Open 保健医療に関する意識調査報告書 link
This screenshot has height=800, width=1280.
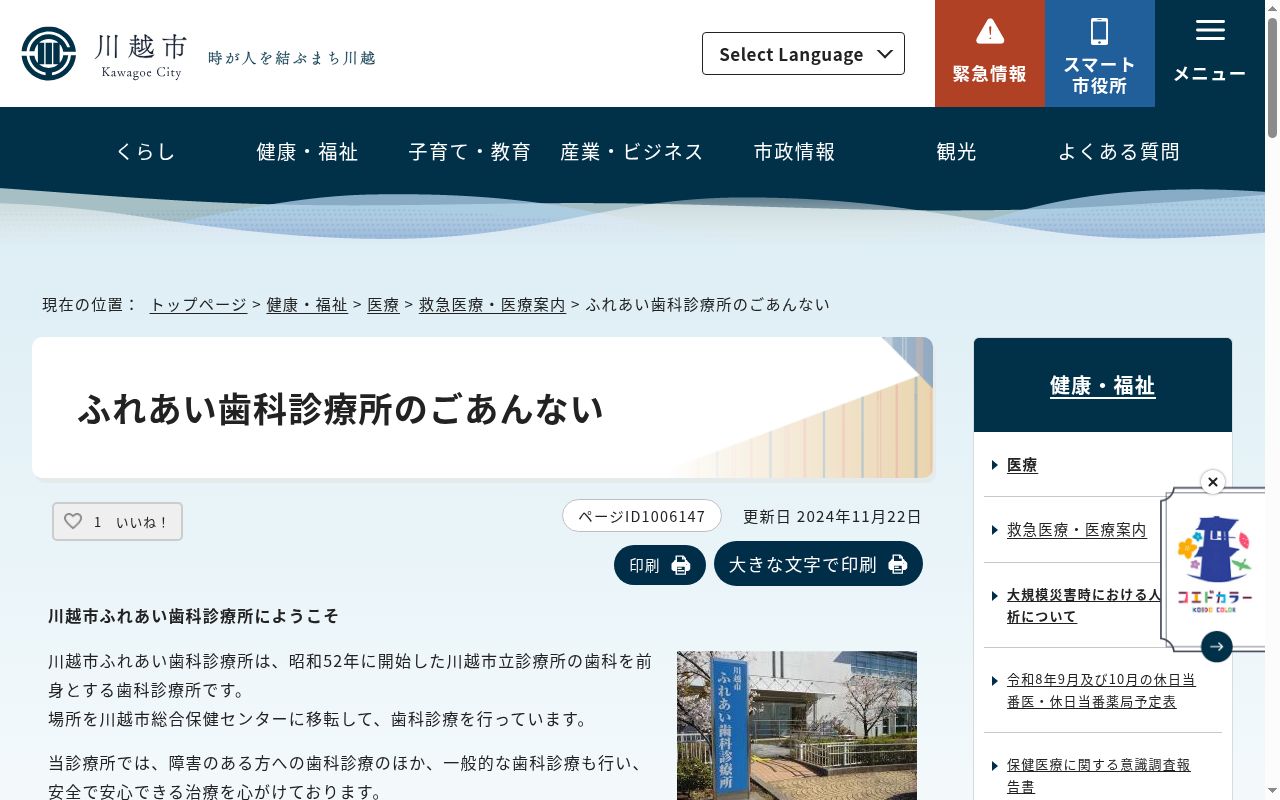point(1099,776)
